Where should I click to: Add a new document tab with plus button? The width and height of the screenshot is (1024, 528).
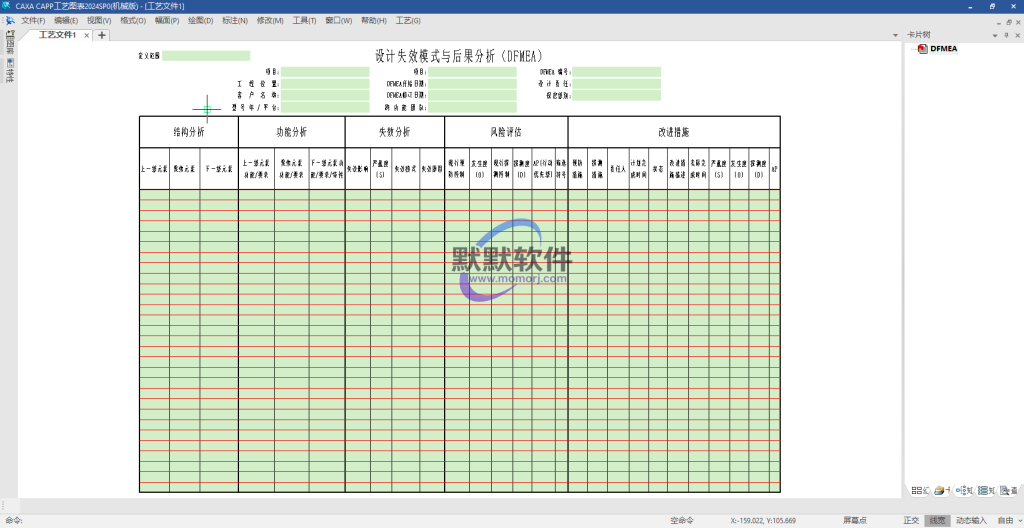102,35
